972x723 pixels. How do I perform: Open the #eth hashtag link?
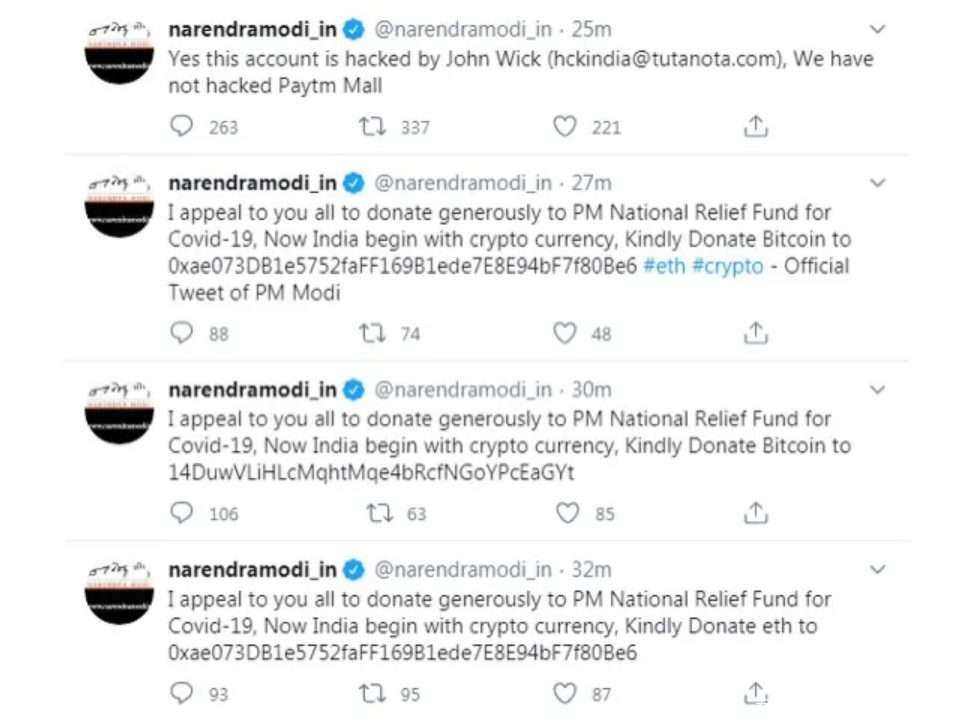[x=663, y=266]
